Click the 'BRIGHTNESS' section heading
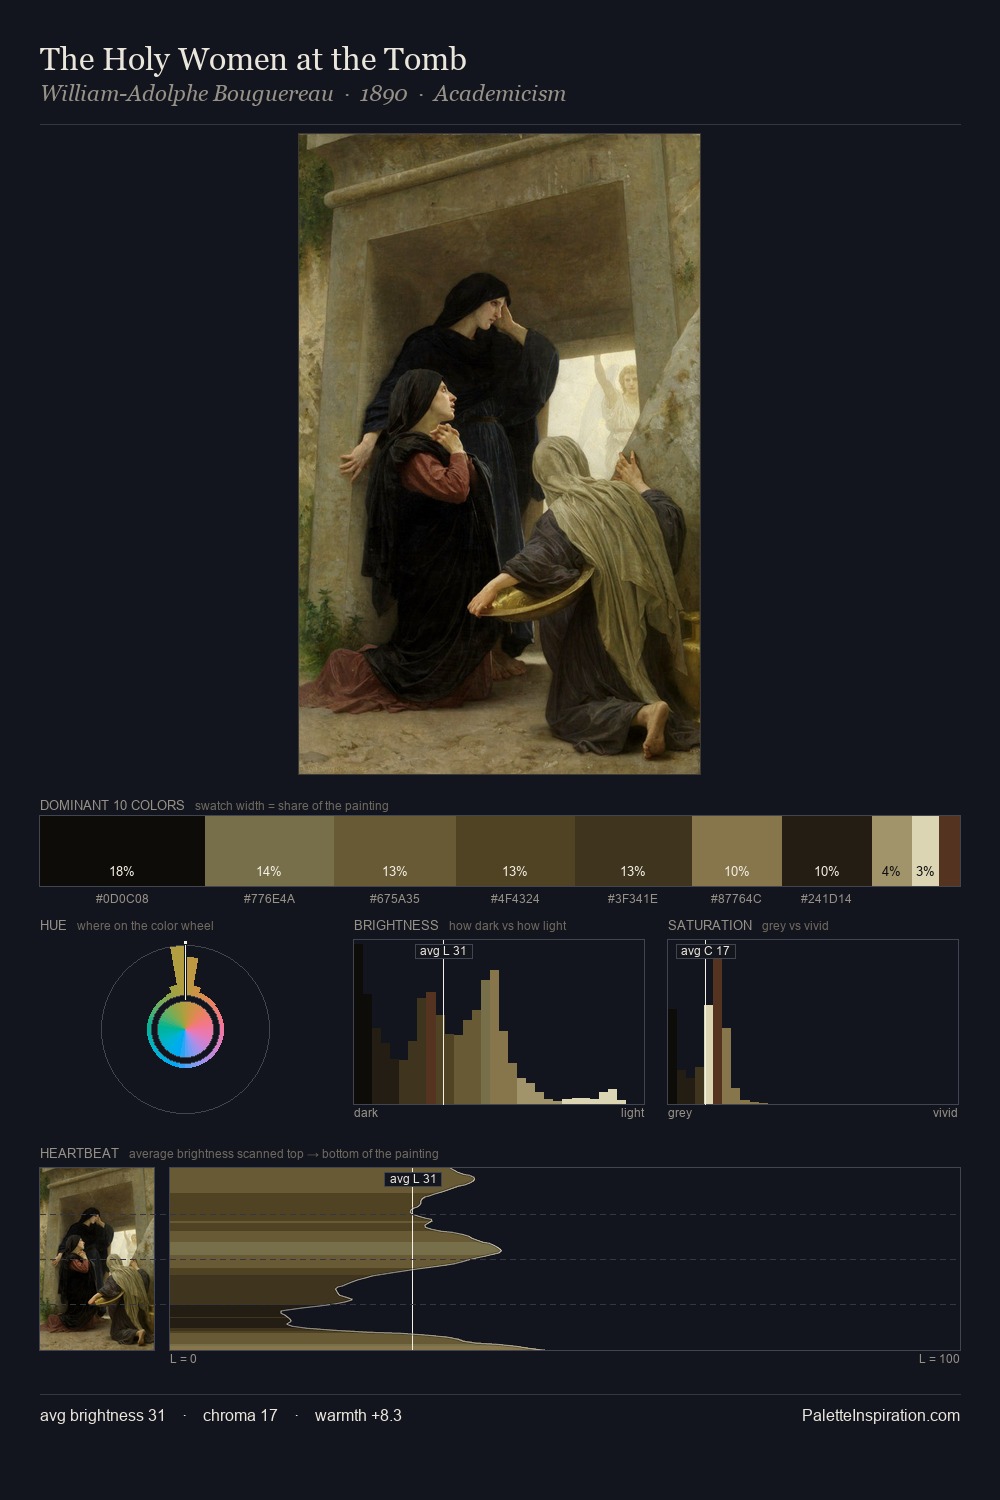Screen dimensions: 1000x1500 point(396,925)
